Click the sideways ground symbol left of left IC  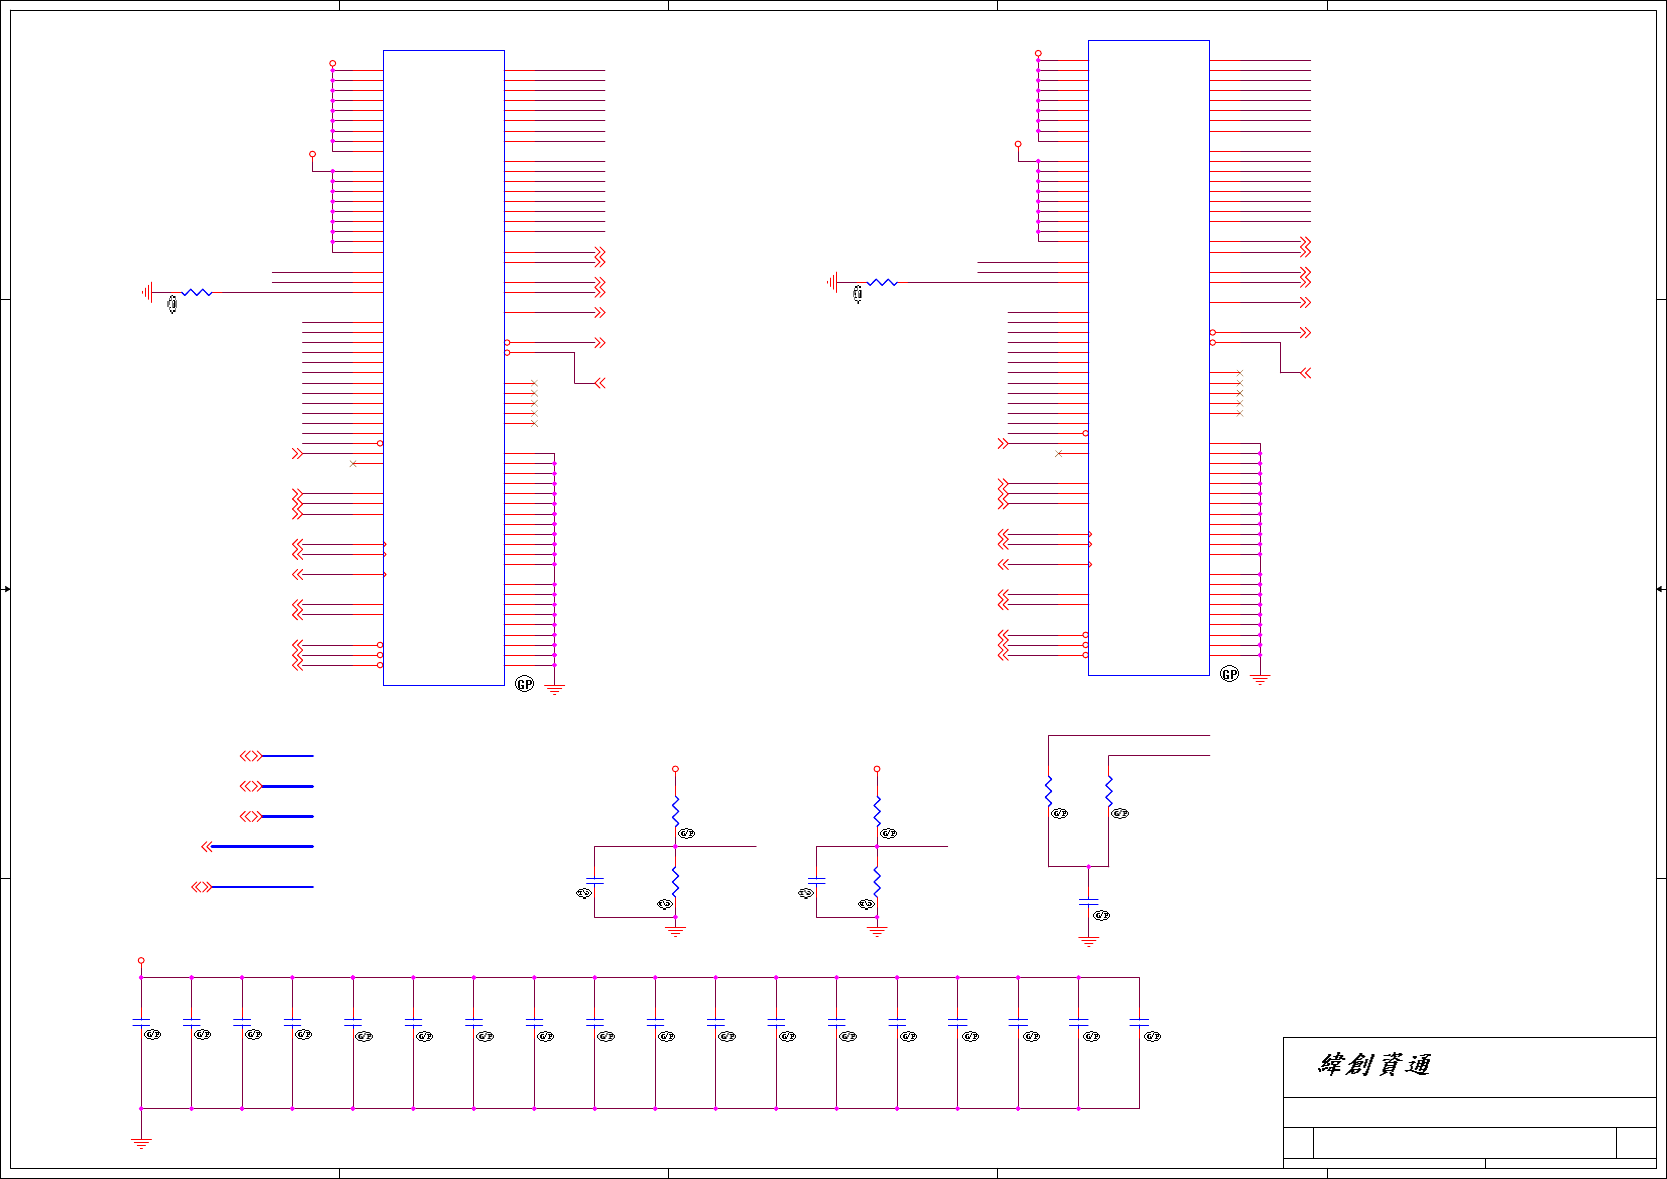click(148, 292)
